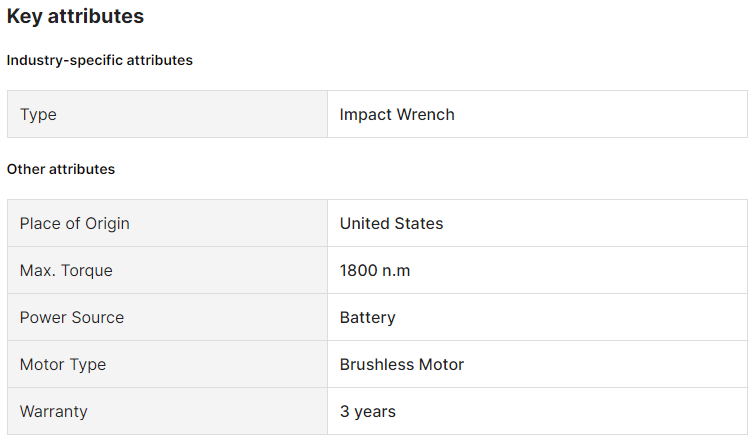Click the "Place of Origin" label
Screen dimensions: 756x443
click(74, 224)
